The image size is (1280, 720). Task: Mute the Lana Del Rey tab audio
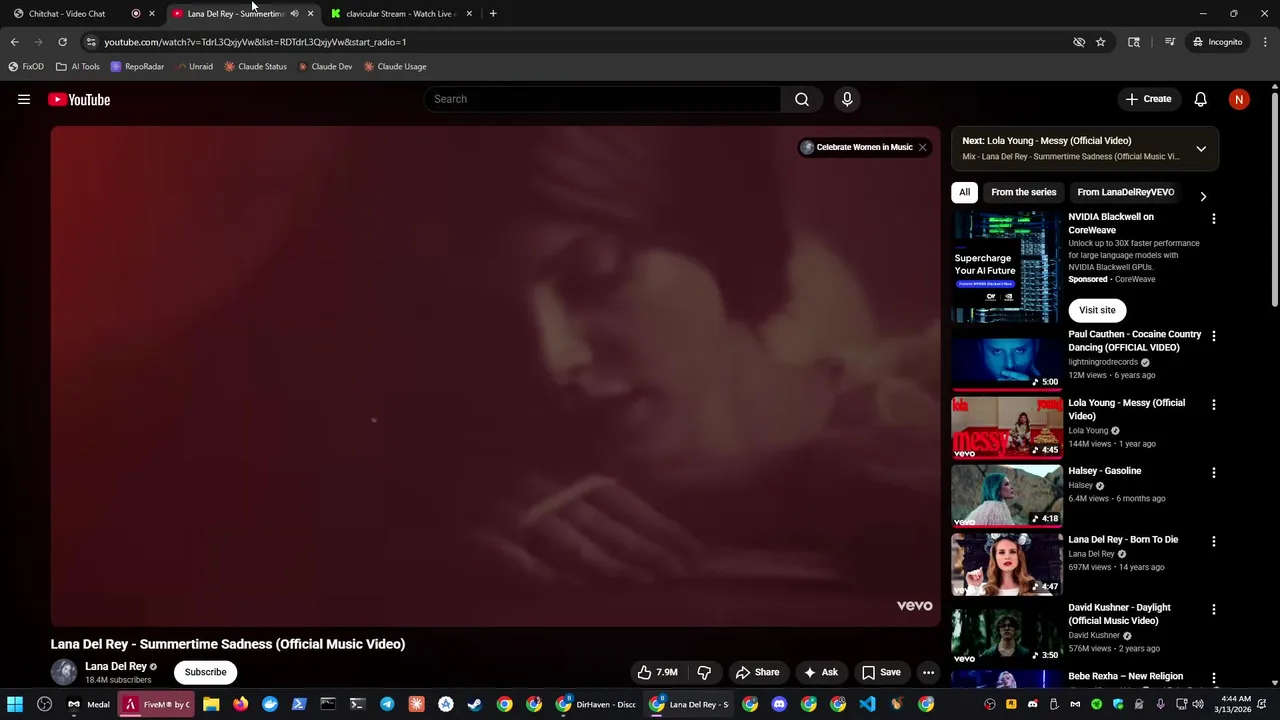click(294, 14)
